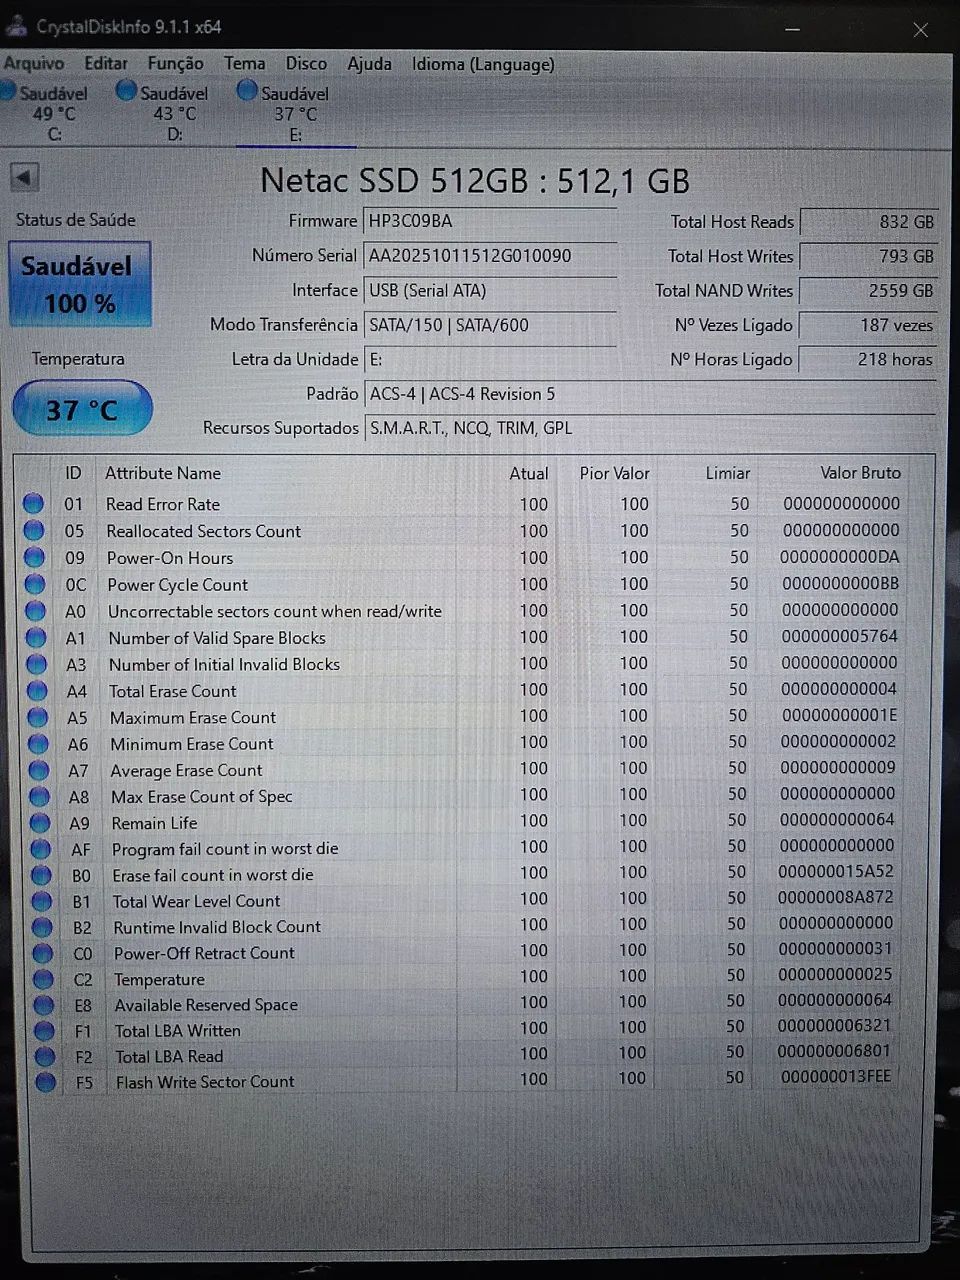Click raw value 000000013FEE of Flash Write Sector Count
The height and width of the screenshot is (1280, 960).
tap(835, 1076)
